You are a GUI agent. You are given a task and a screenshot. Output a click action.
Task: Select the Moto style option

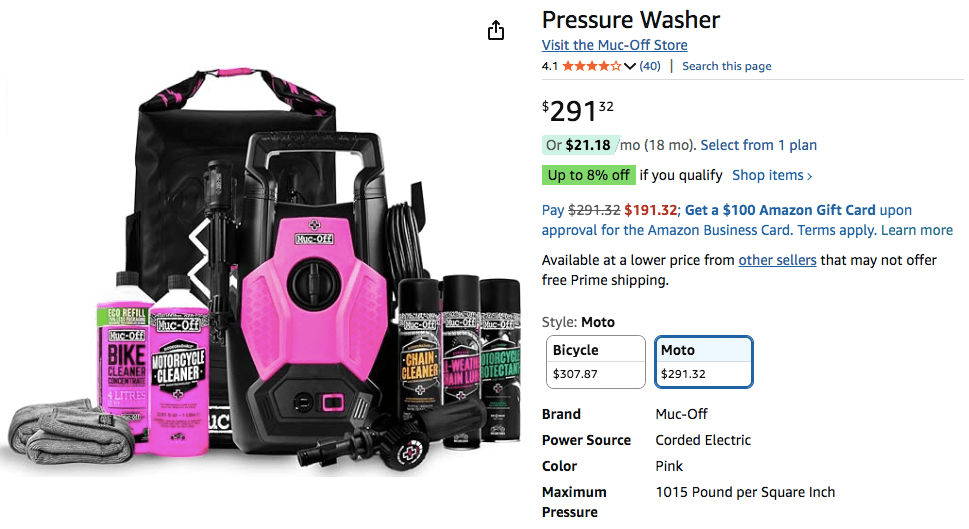[x=703, y=361]
